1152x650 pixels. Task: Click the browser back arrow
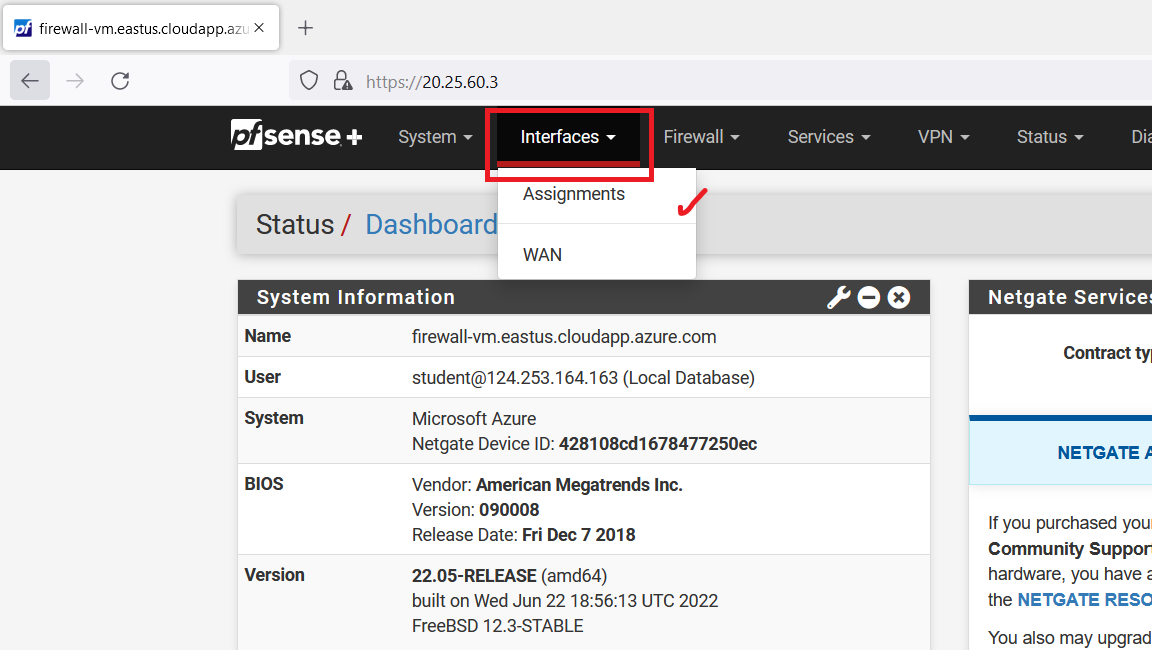30,81
